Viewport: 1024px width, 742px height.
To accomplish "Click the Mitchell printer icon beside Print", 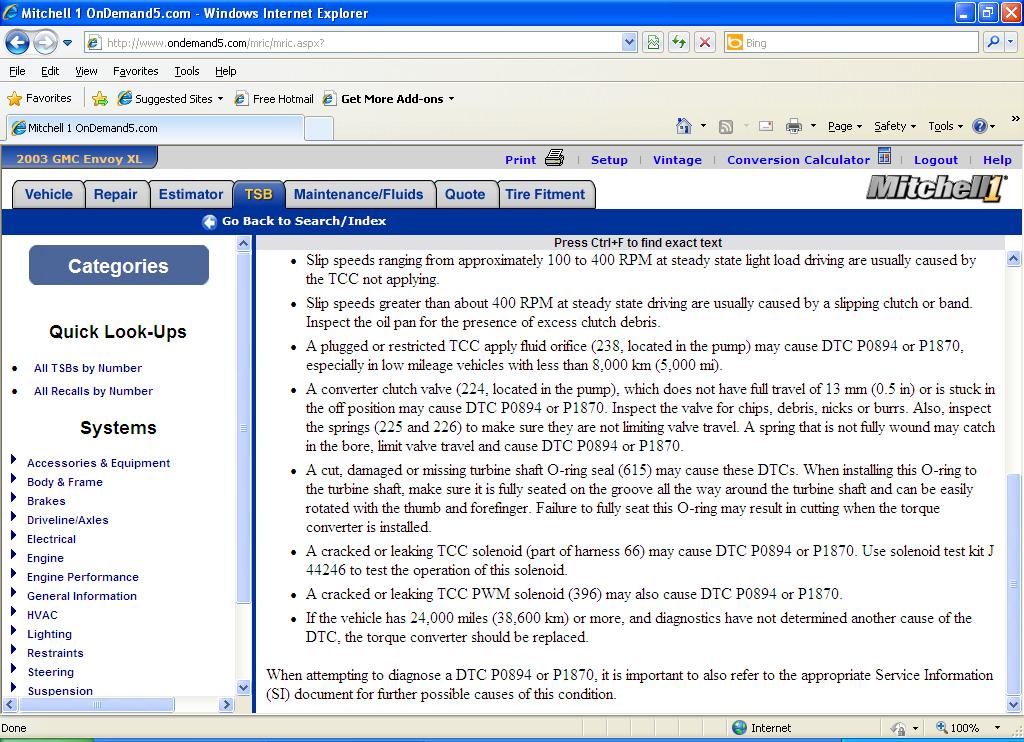I will pyautogui.click(x=554, y=157).
